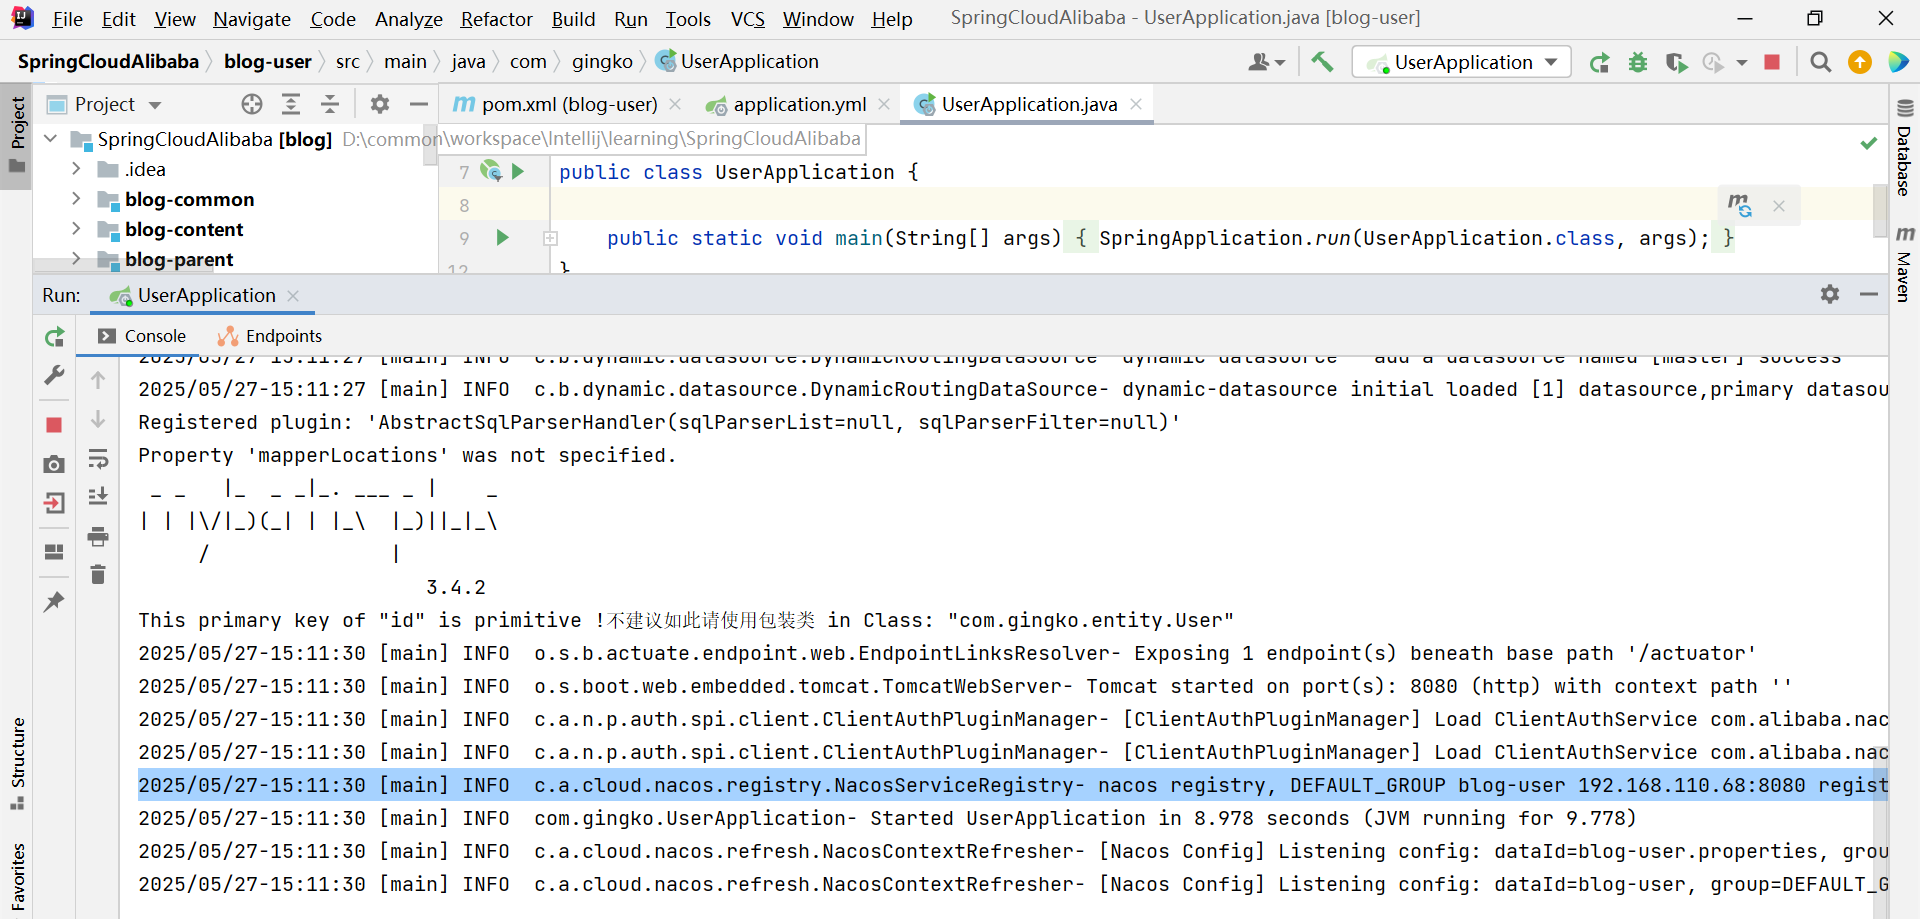Screen dimensions: 1920x919
Task: Click blog-user breadcrumb
Action: click(x=267, y=62)
